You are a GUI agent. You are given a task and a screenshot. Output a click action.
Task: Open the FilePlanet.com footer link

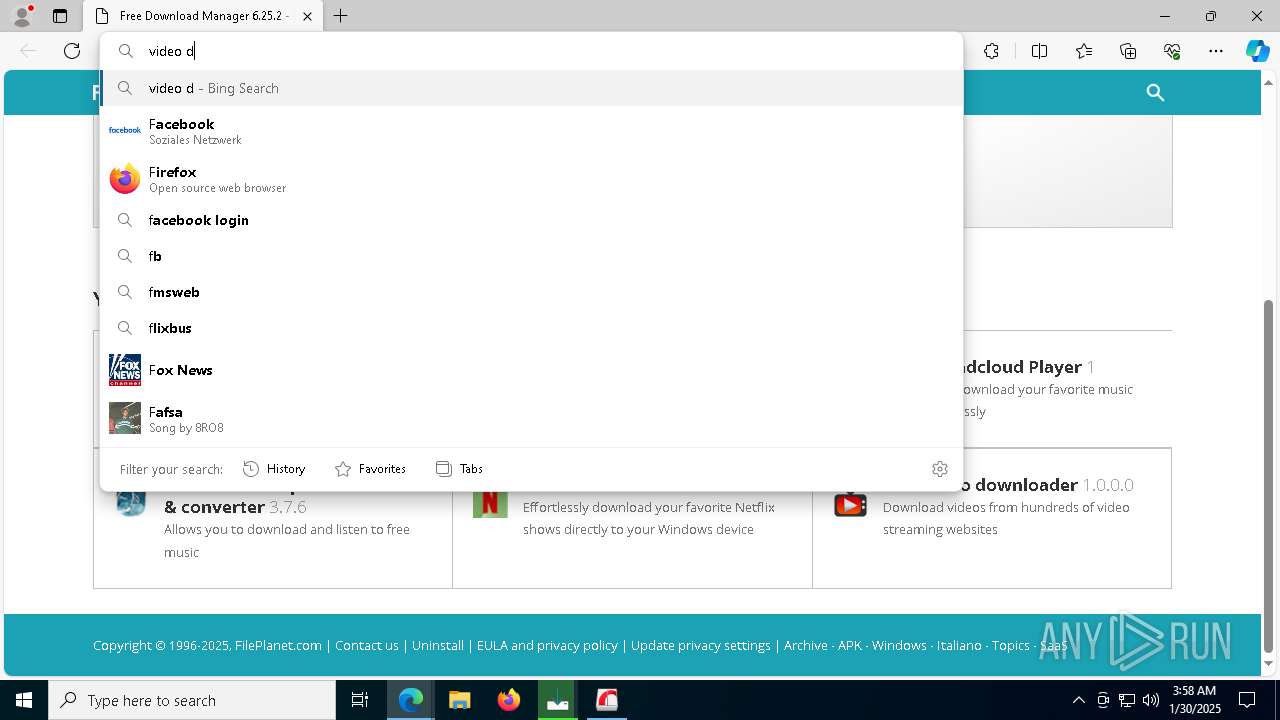[278, 645]
